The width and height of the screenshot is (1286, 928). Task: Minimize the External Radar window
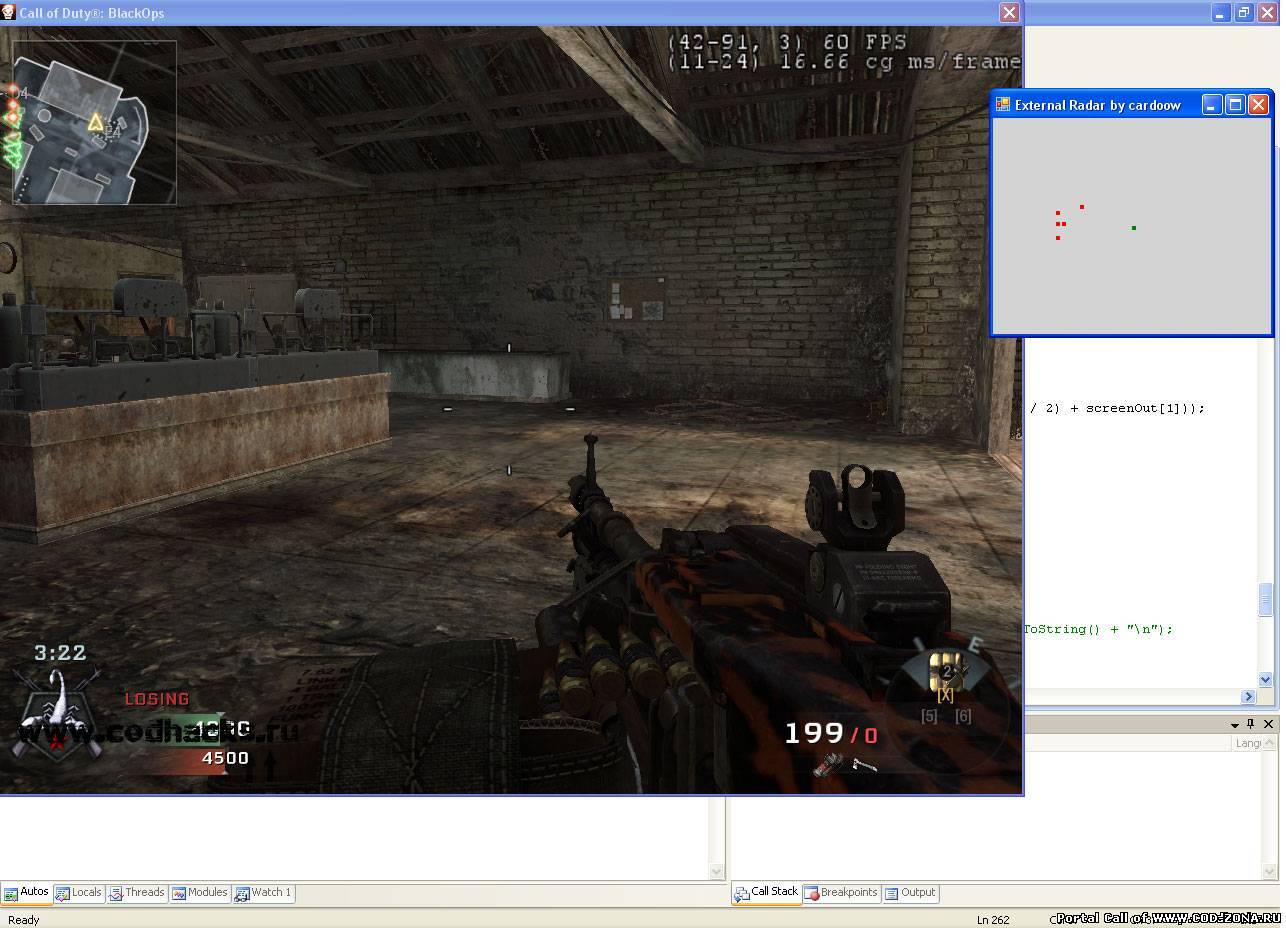[1212, 104]
